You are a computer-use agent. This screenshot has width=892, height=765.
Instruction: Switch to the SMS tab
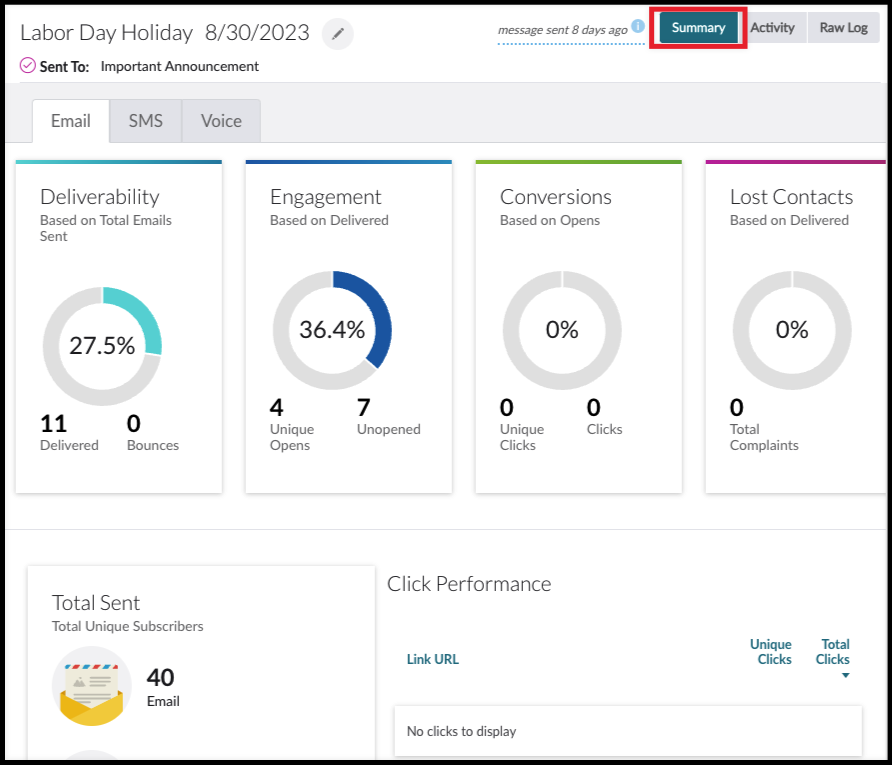[146, 121]
